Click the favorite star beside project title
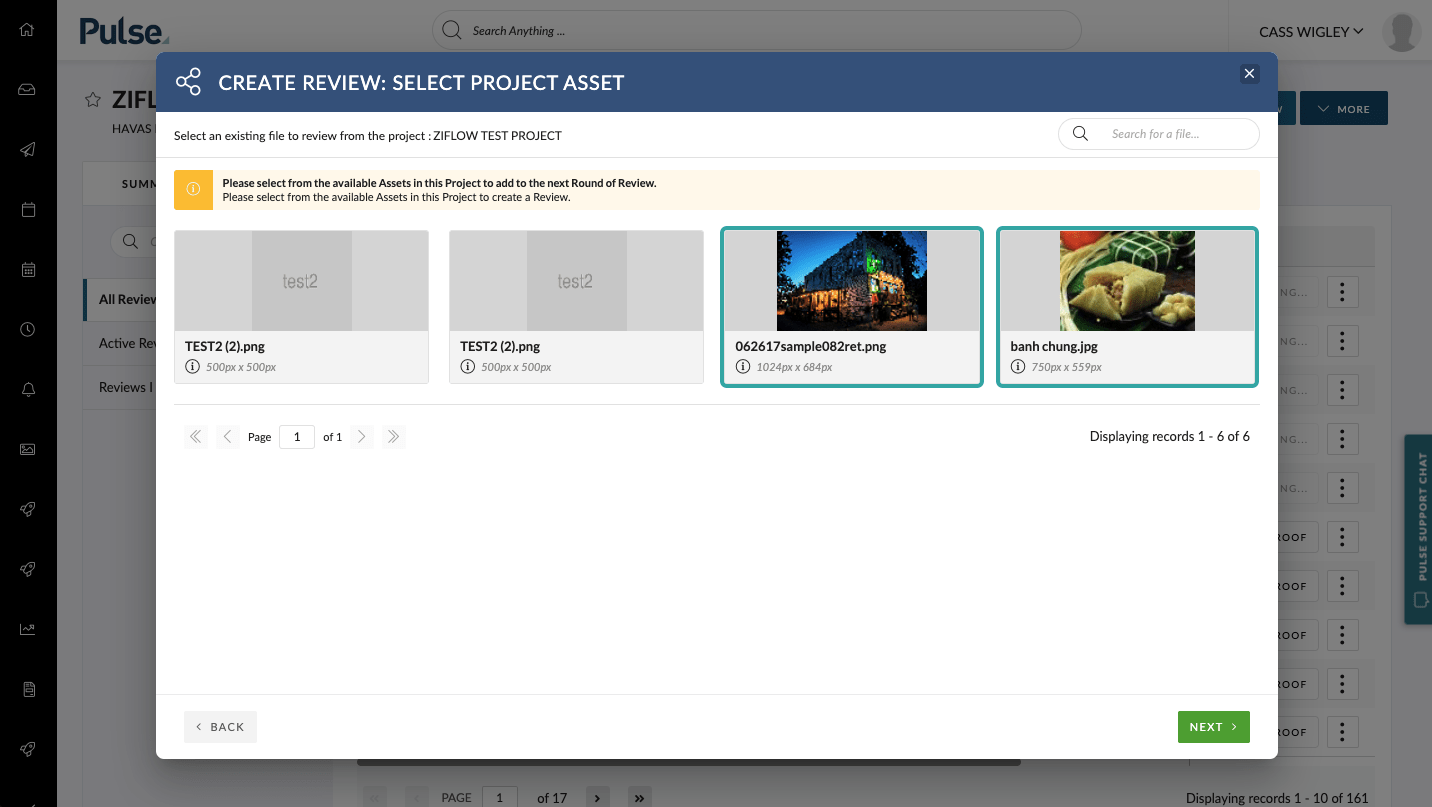The image size is (1432, 807). (x=93, y=99)
